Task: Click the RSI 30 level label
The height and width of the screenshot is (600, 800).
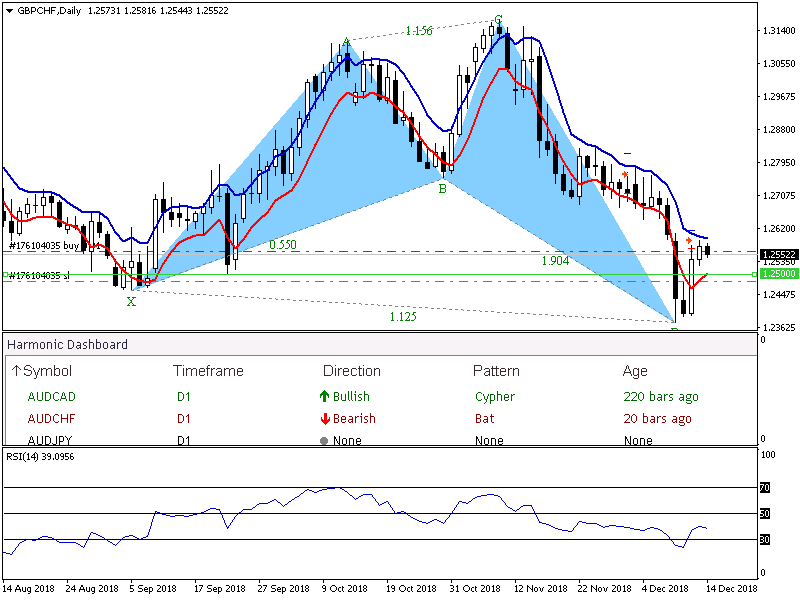Action: (764, 539)
